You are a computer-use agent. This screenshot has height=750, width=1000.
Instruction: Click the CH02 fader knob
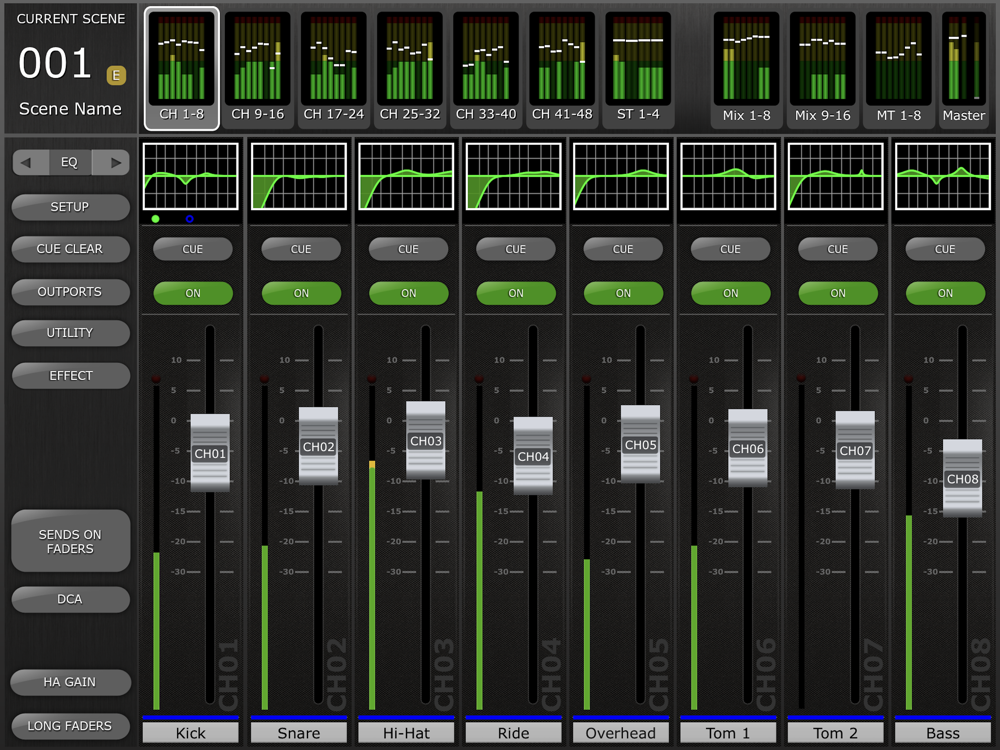318,446
